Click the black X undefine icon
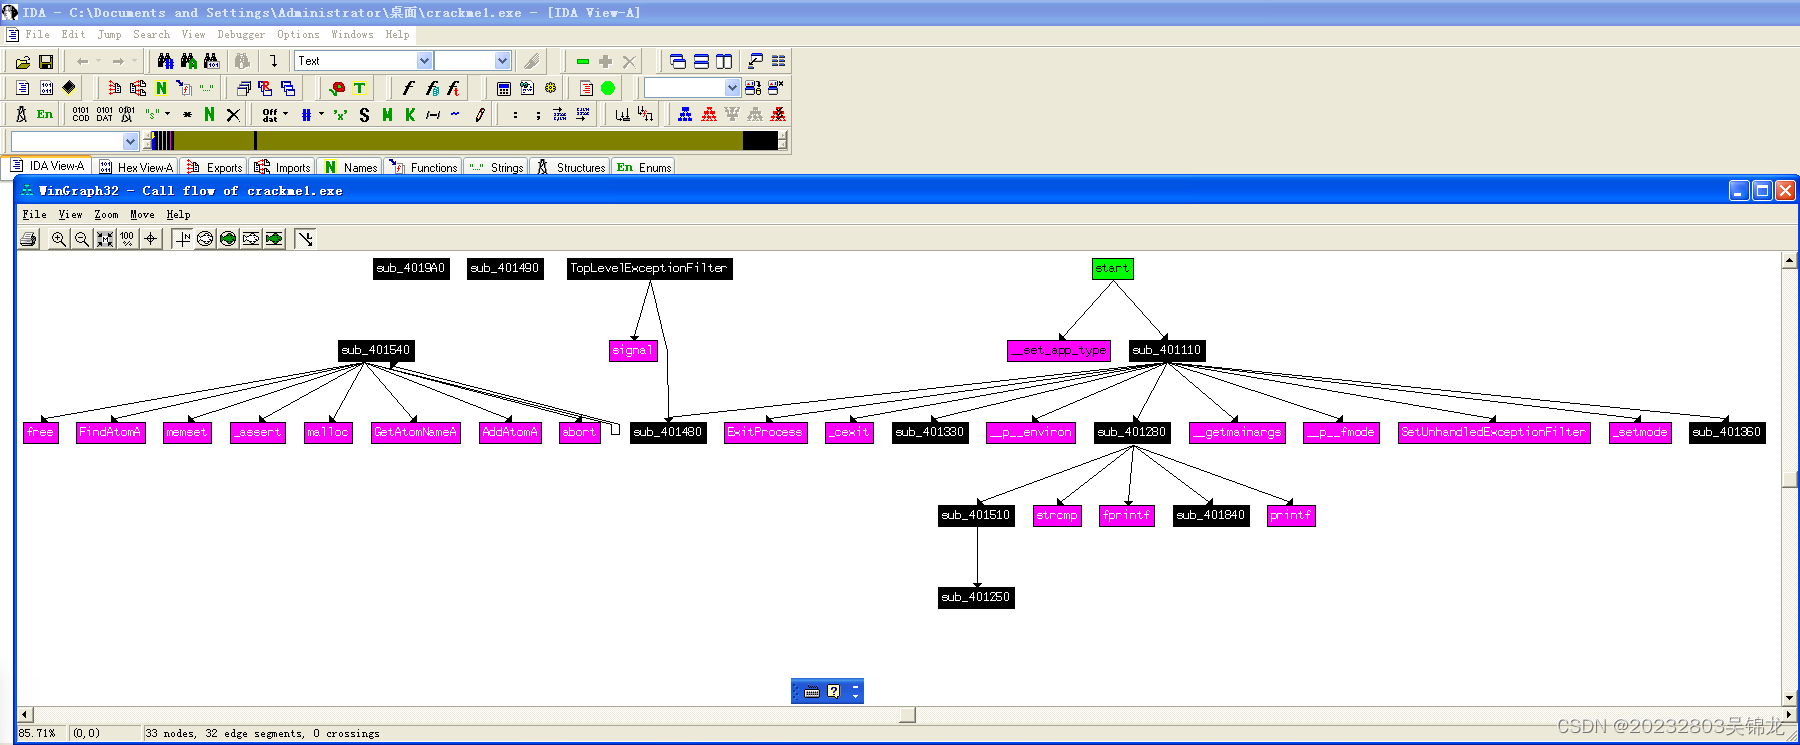 233,114
